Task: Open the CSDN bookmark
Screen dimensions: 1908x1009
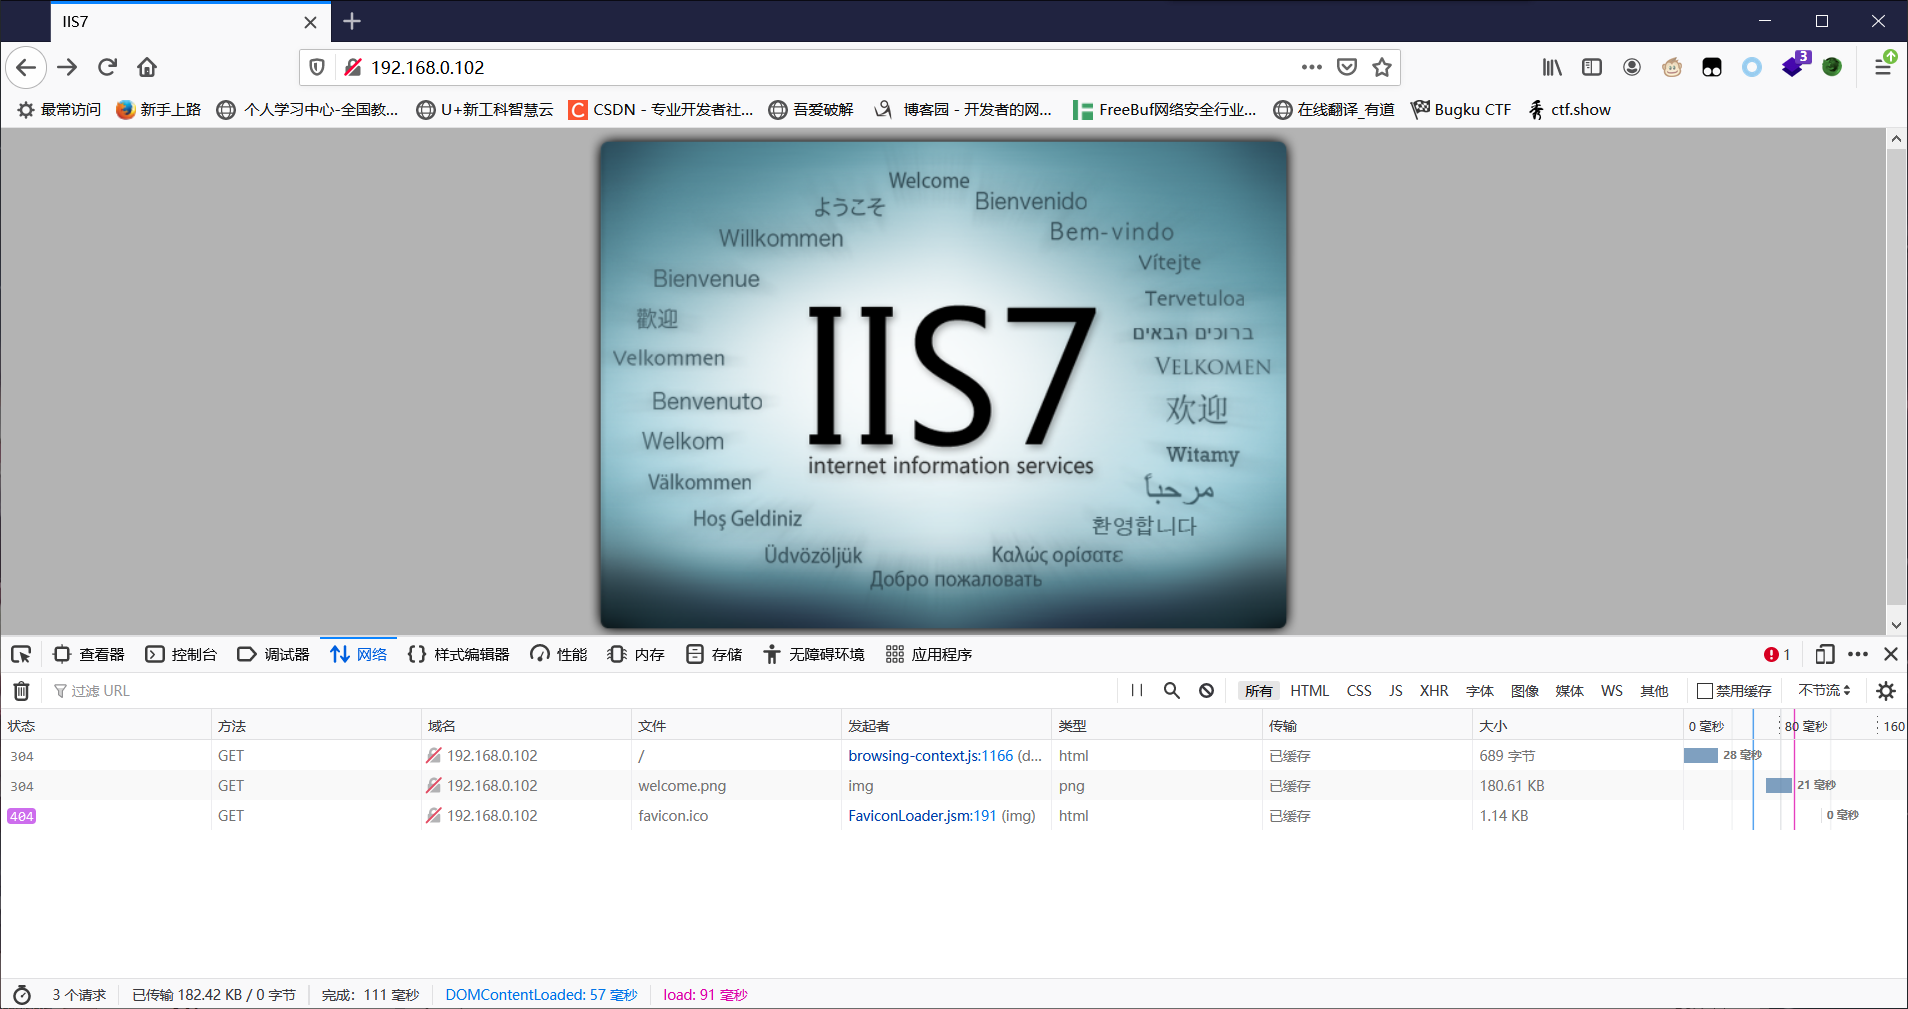Action: [x=661, y=110]
